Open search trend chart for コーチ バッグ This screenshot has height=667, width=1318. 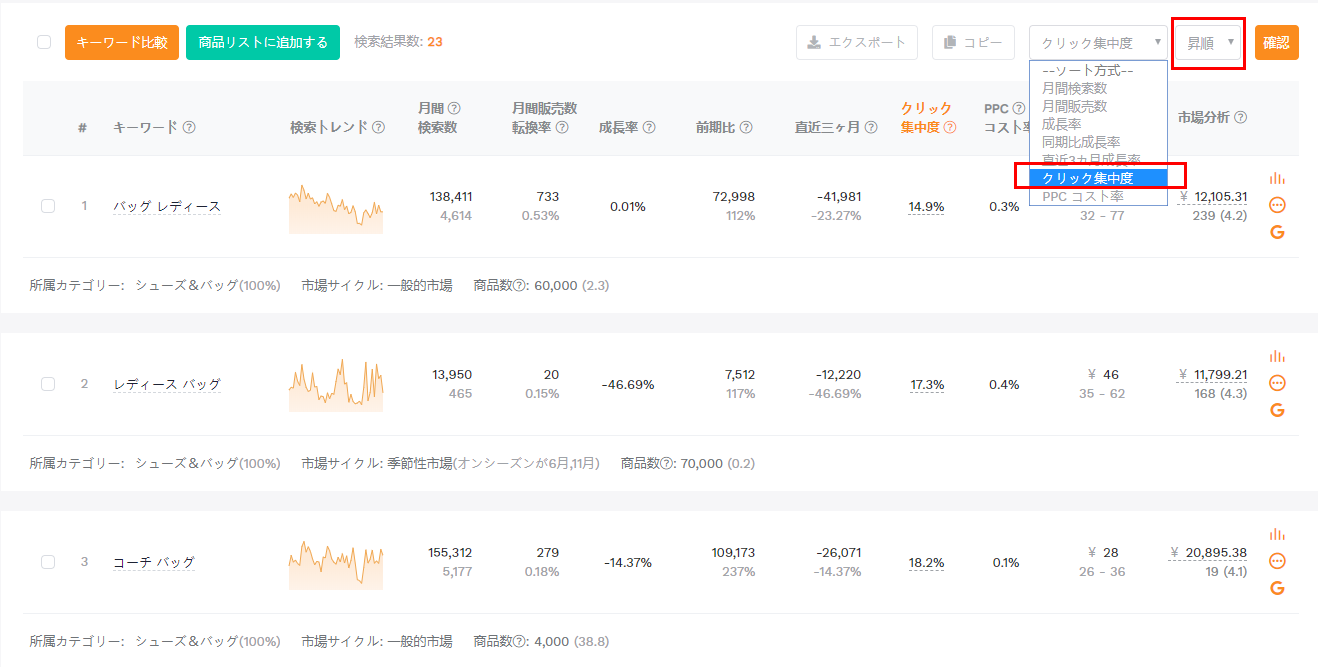coord(336,565)
